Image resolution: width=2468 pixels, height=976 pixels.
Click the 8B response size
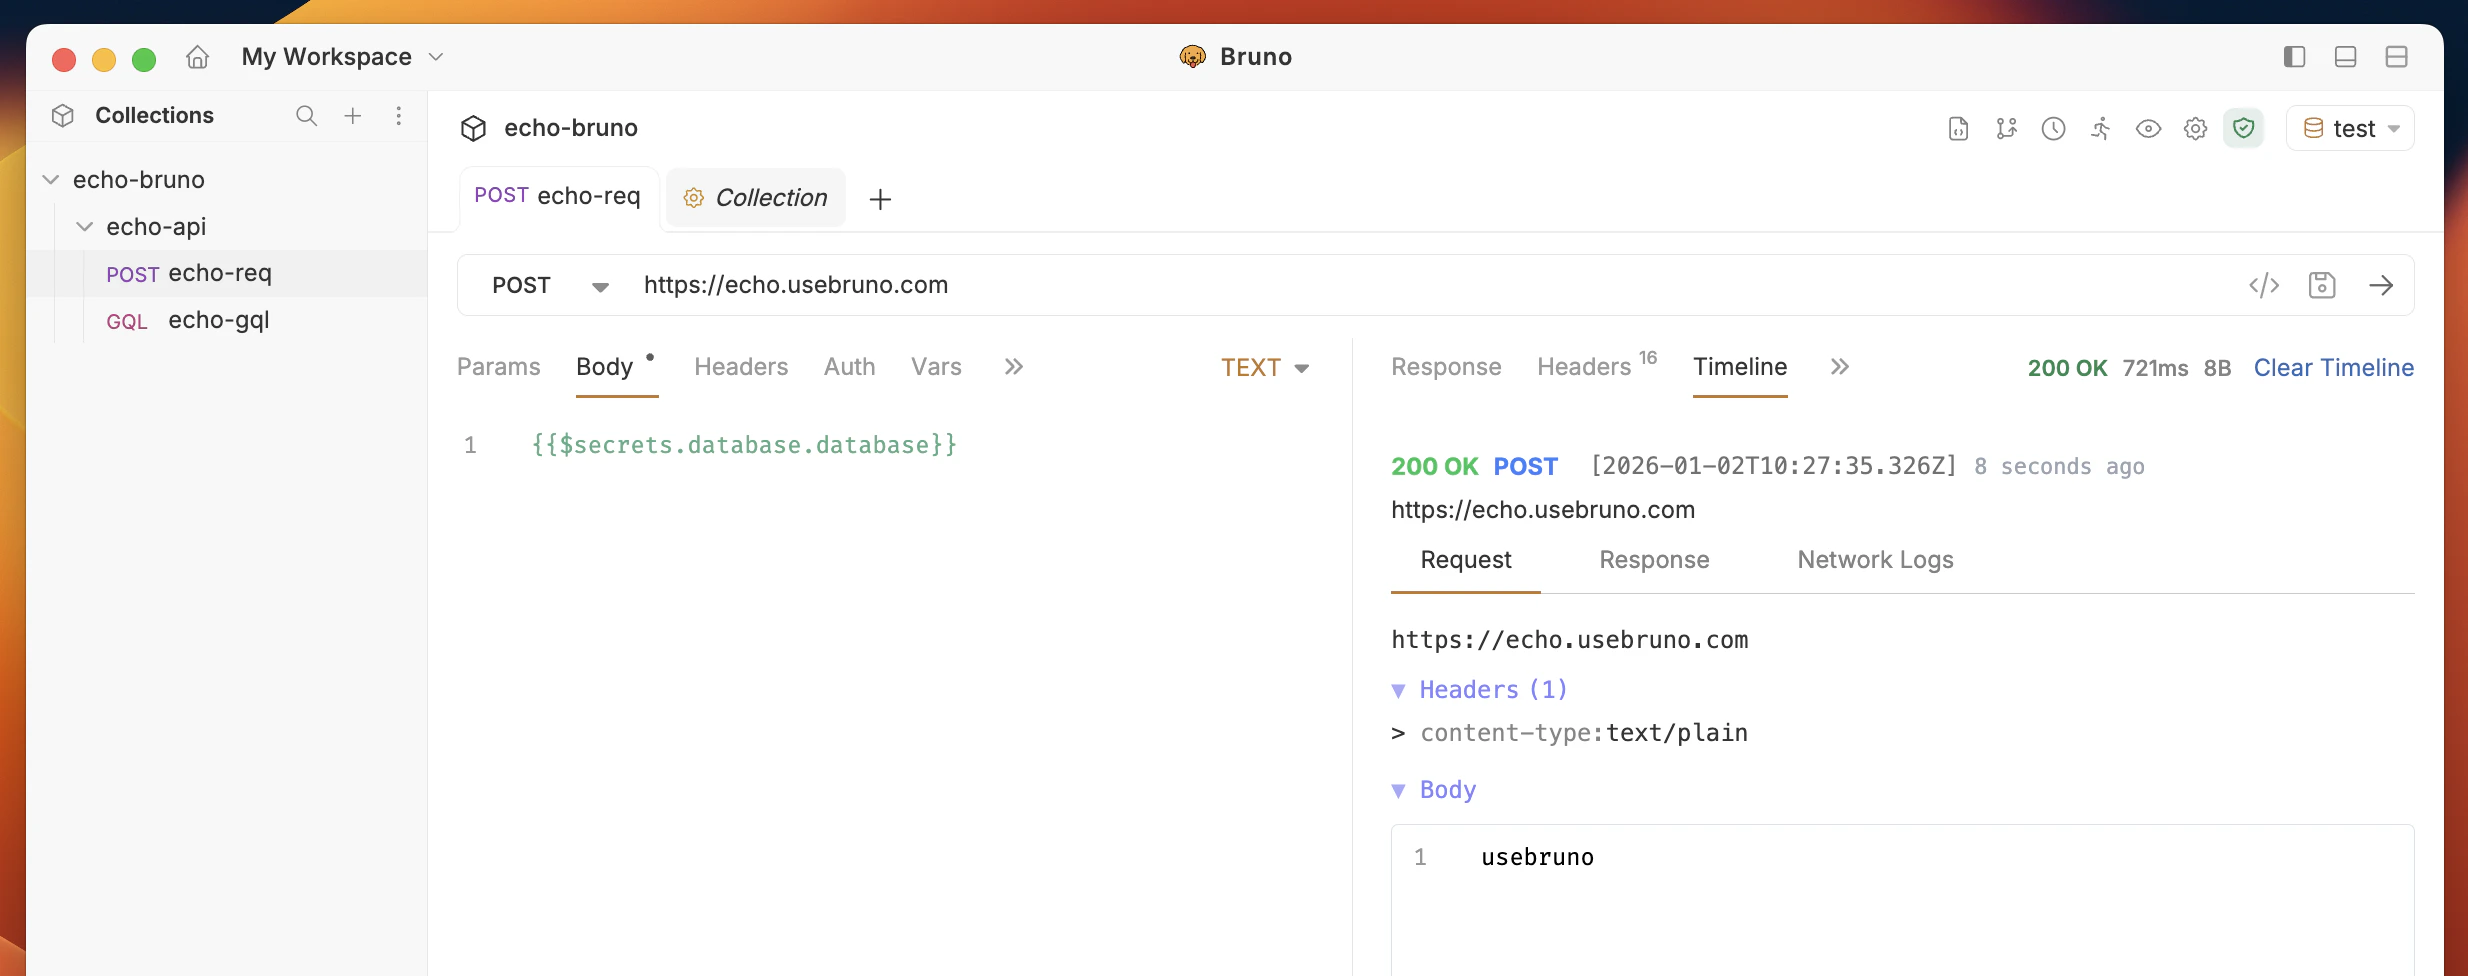(2217, 368)
